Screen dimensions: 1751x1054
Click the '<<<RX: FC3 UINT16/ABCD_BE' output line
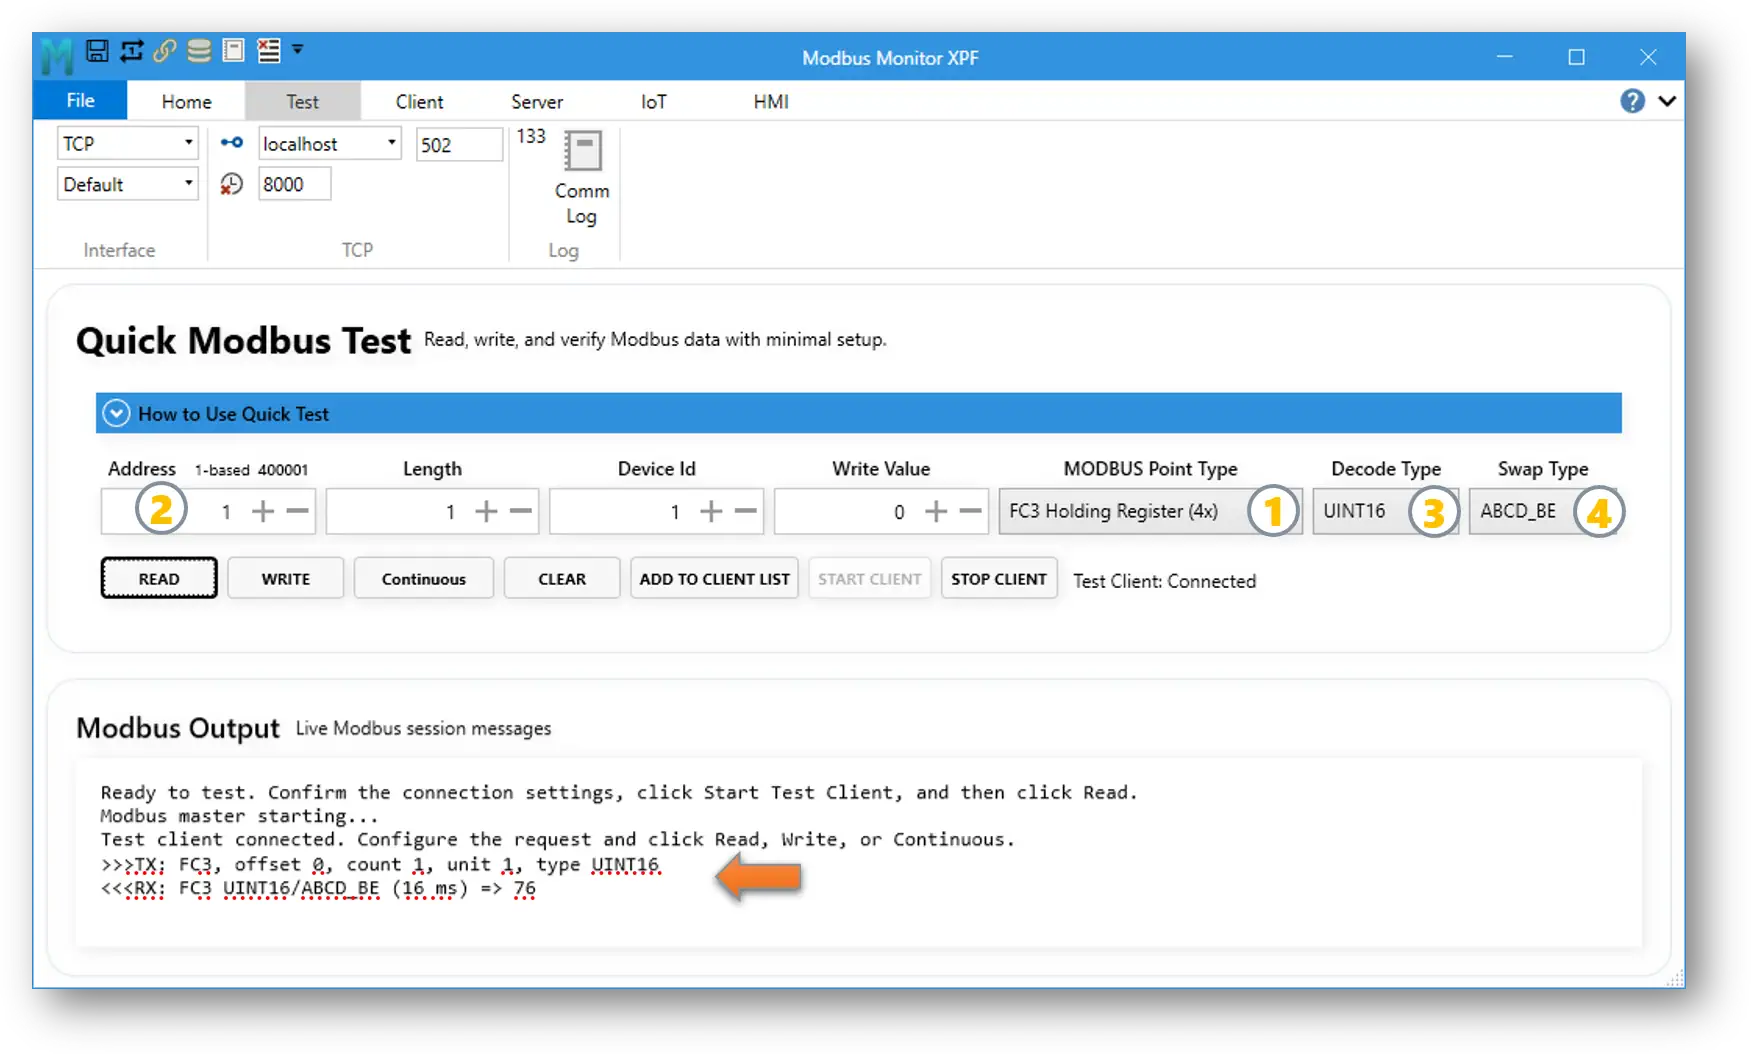tap(318, 888)
